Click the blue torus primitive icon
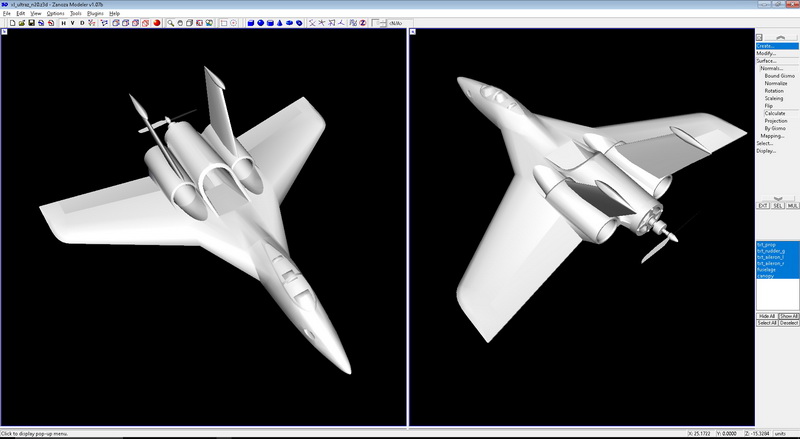Image resolution: width=800 pixels, height=439 pixels. point(289,23)
